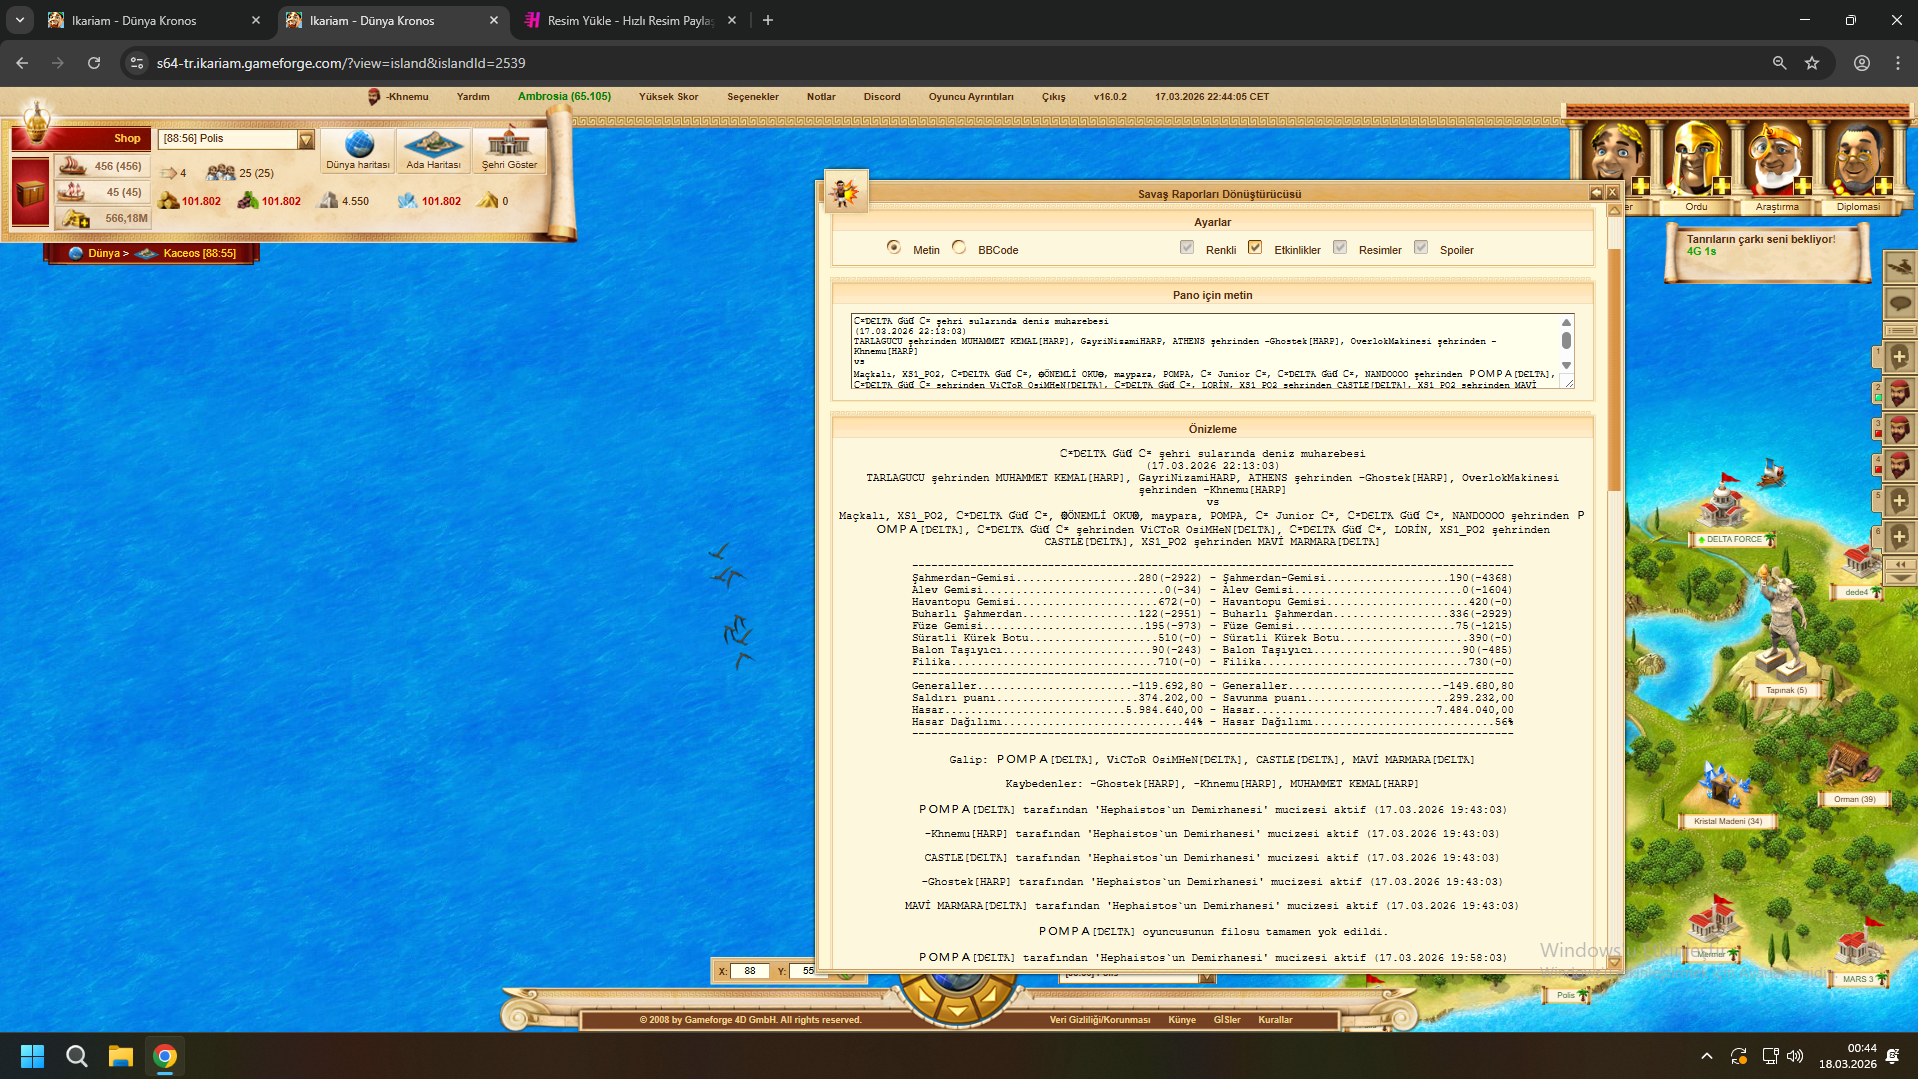Open the Yüksek Skor highscore menu

coord(668,97)
